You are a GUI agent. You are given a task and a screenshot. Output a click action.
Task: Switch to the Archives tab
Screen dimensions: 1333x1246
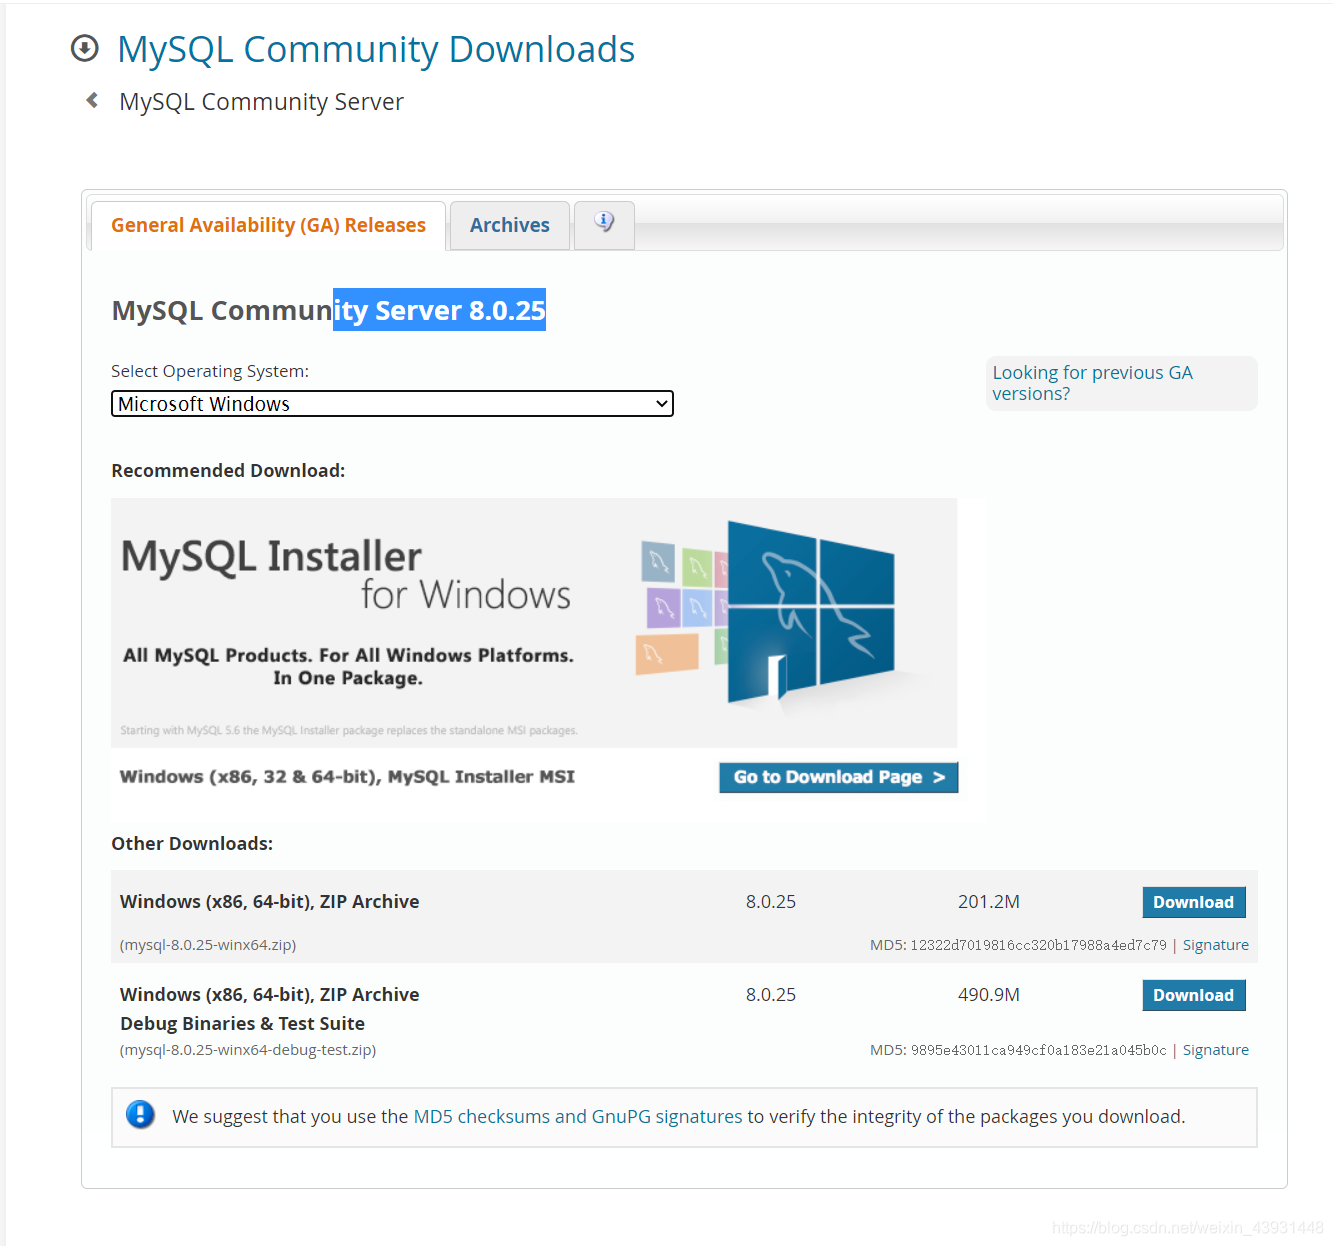pos(510,225)
